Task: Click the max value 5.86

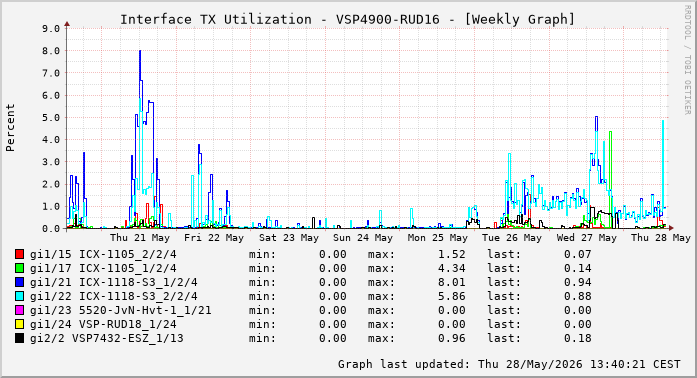Action: click(452, 296)
